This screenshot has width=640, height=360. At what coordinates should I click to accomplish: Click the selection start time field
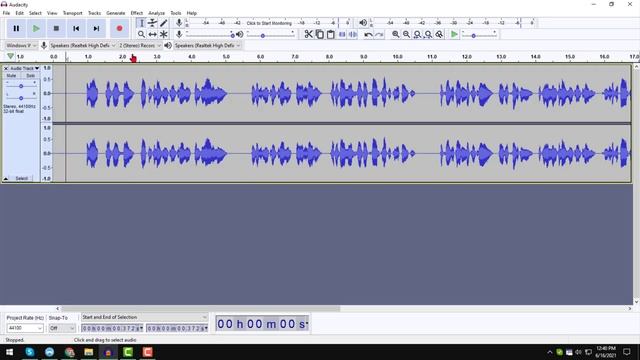tap(112, 328)
